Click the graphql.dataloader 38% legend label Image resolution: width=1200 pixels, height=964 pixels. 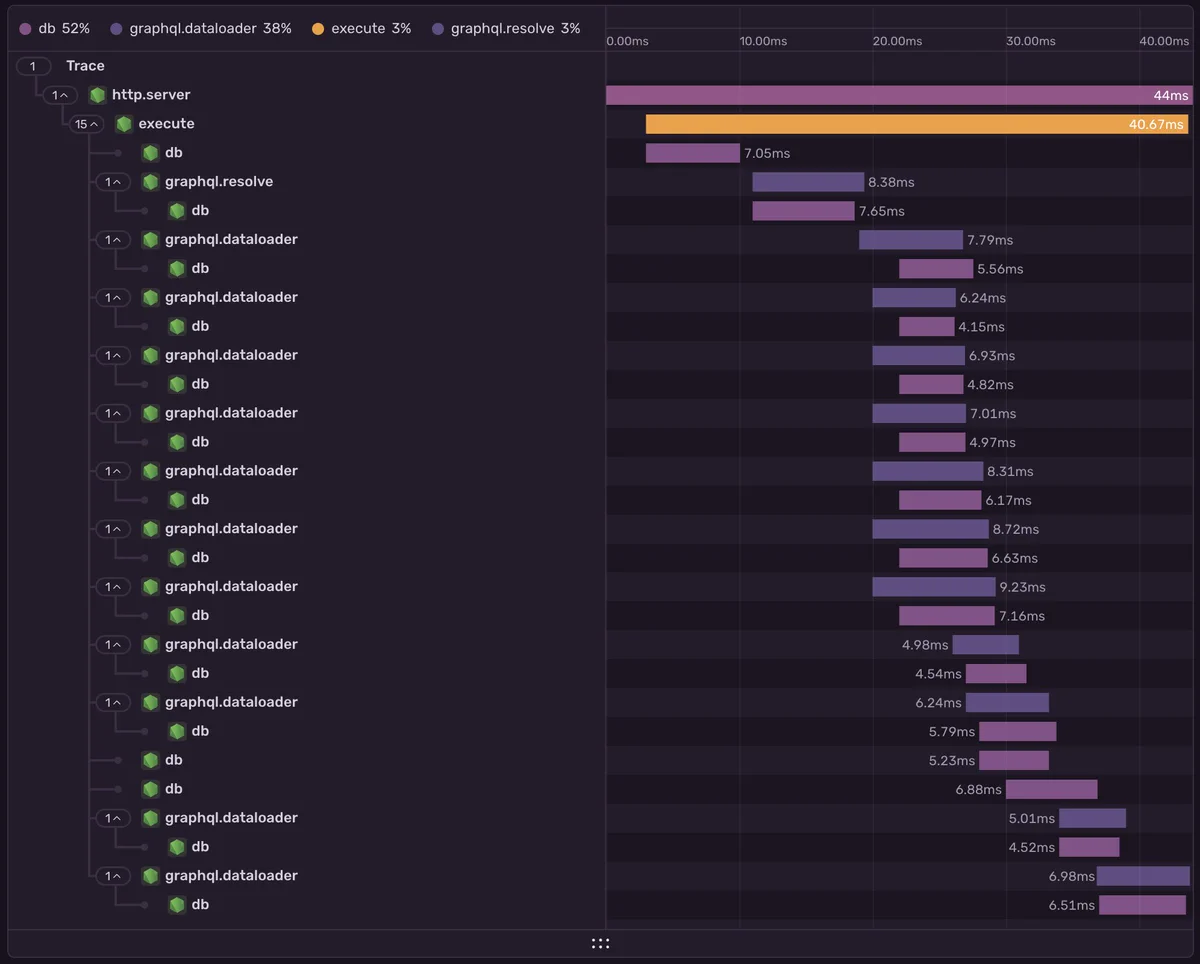210,29
